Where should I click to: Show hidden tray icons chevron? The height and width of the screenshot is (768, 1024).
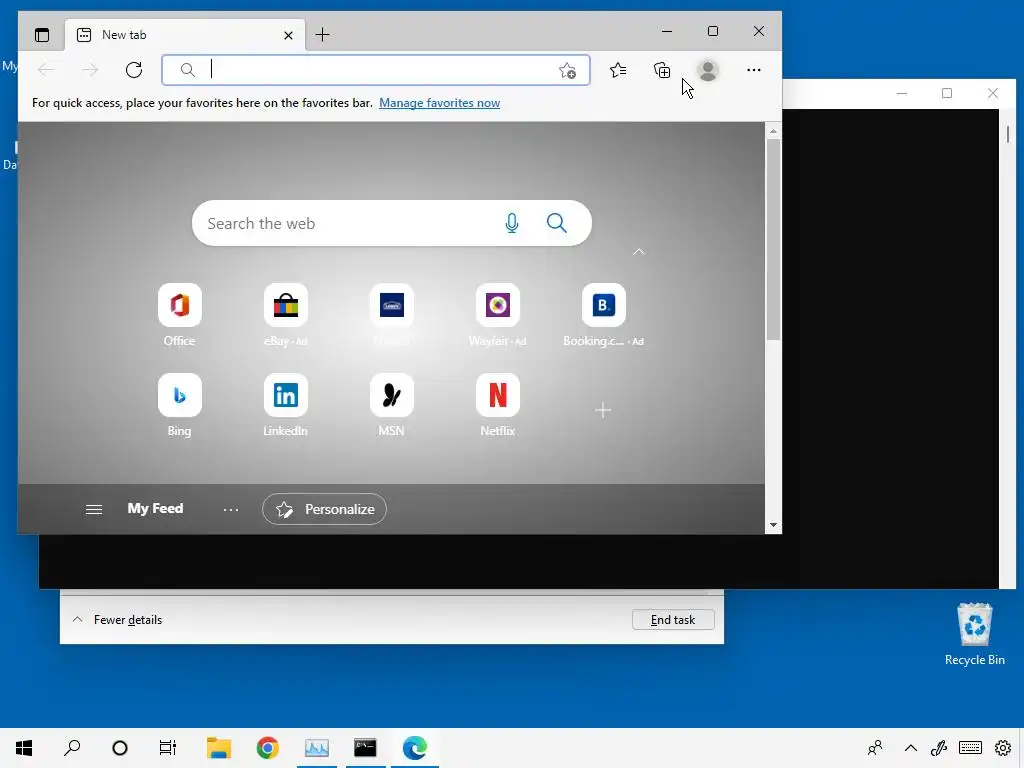[911, 748]
